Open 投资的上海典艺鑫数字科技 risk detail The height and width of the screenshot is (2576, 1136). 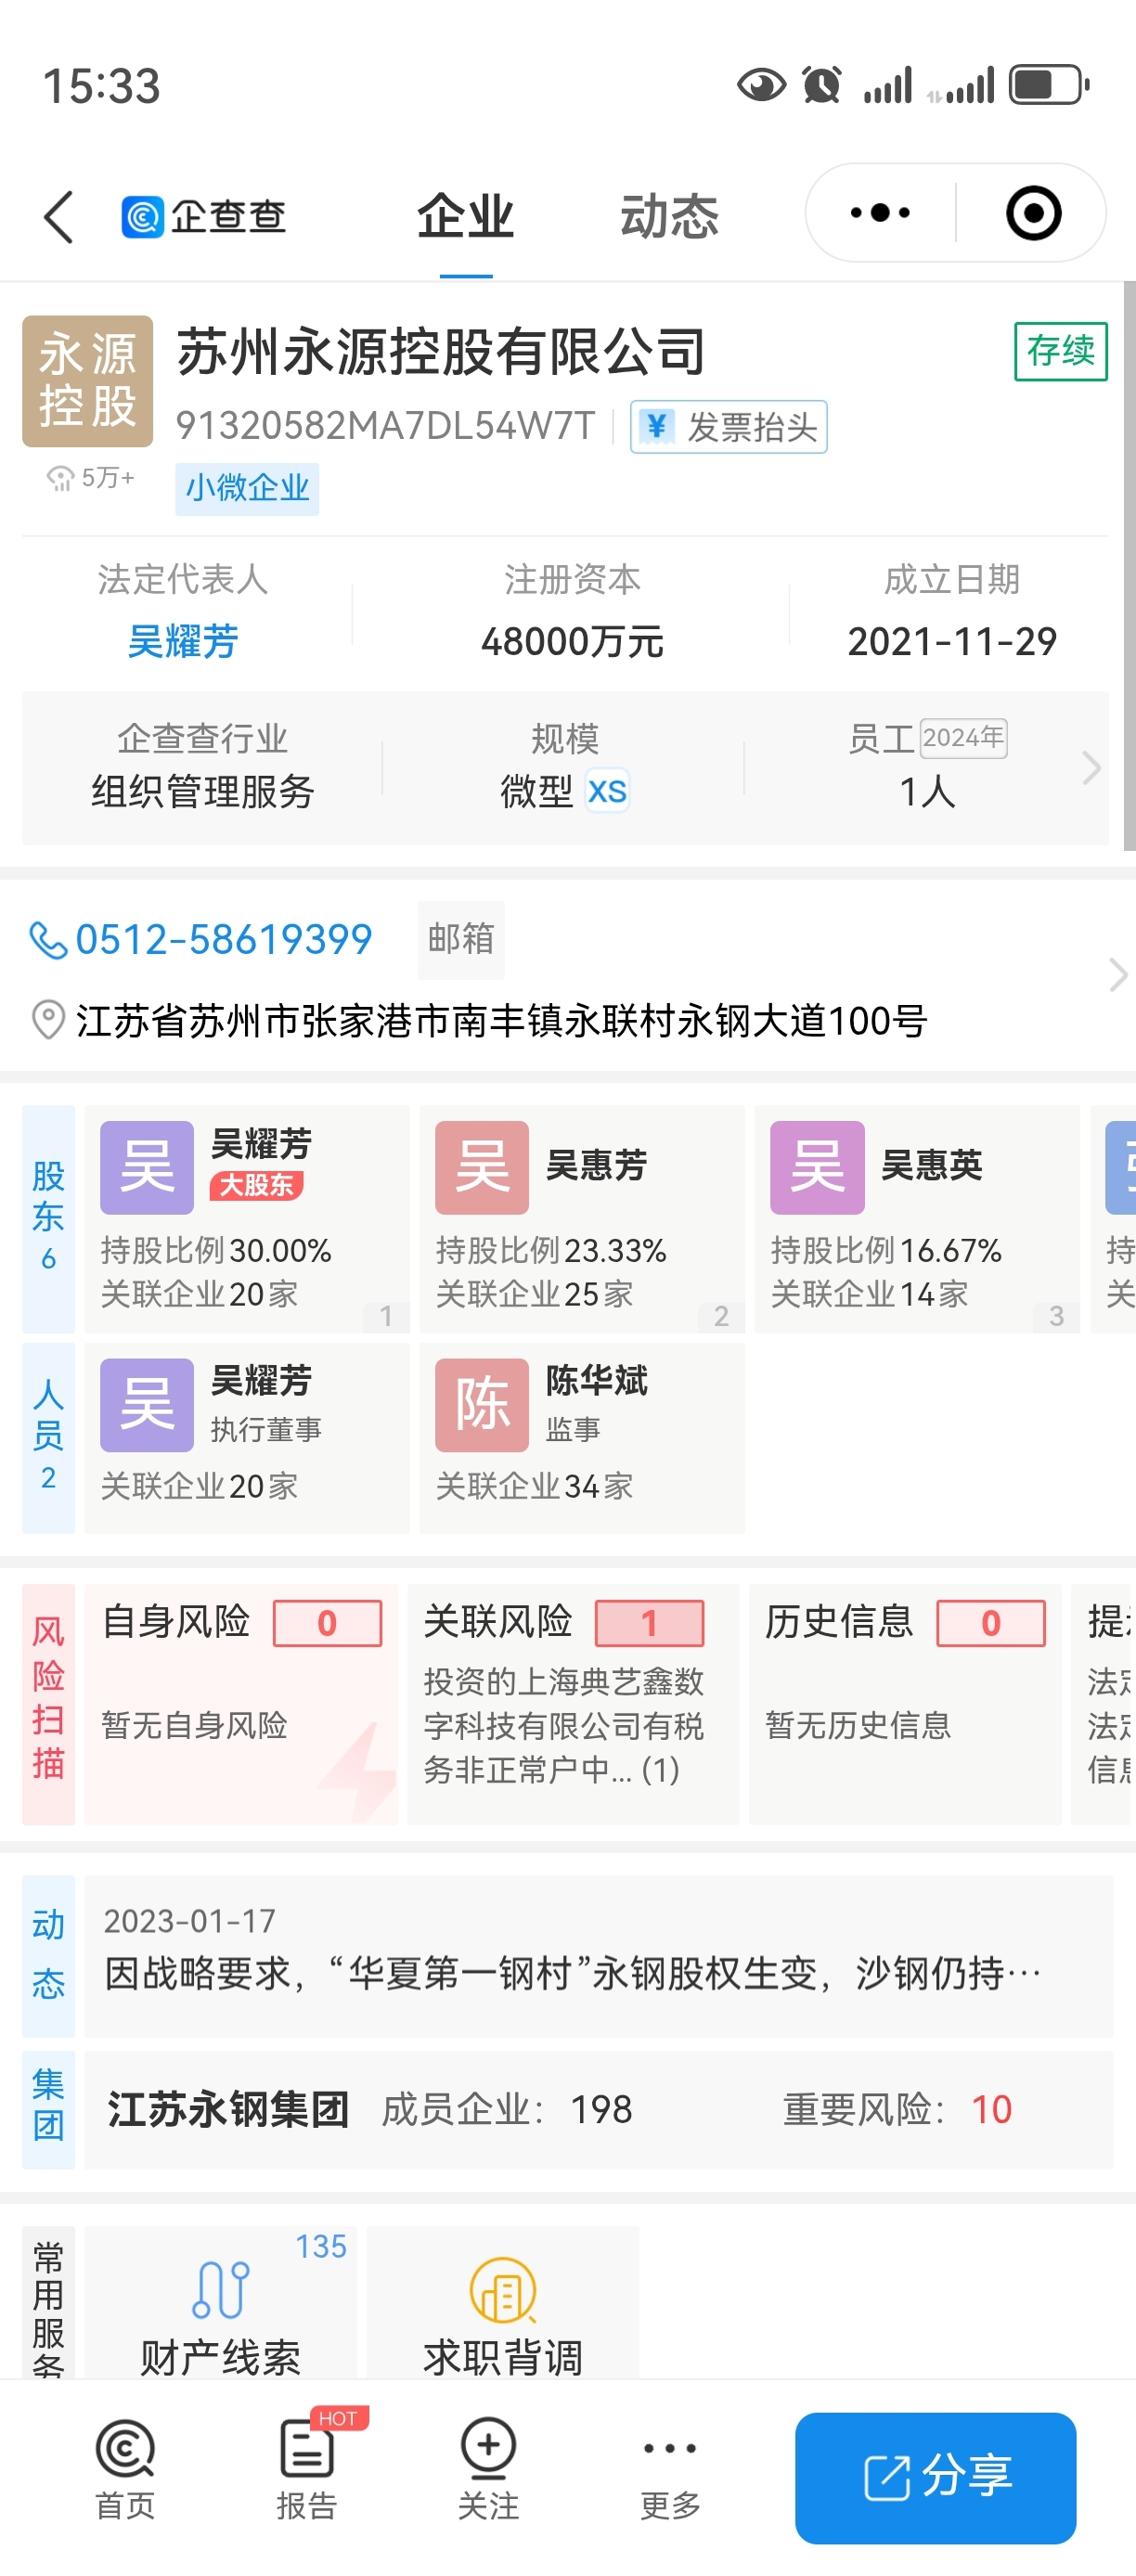coord(564,1725)
